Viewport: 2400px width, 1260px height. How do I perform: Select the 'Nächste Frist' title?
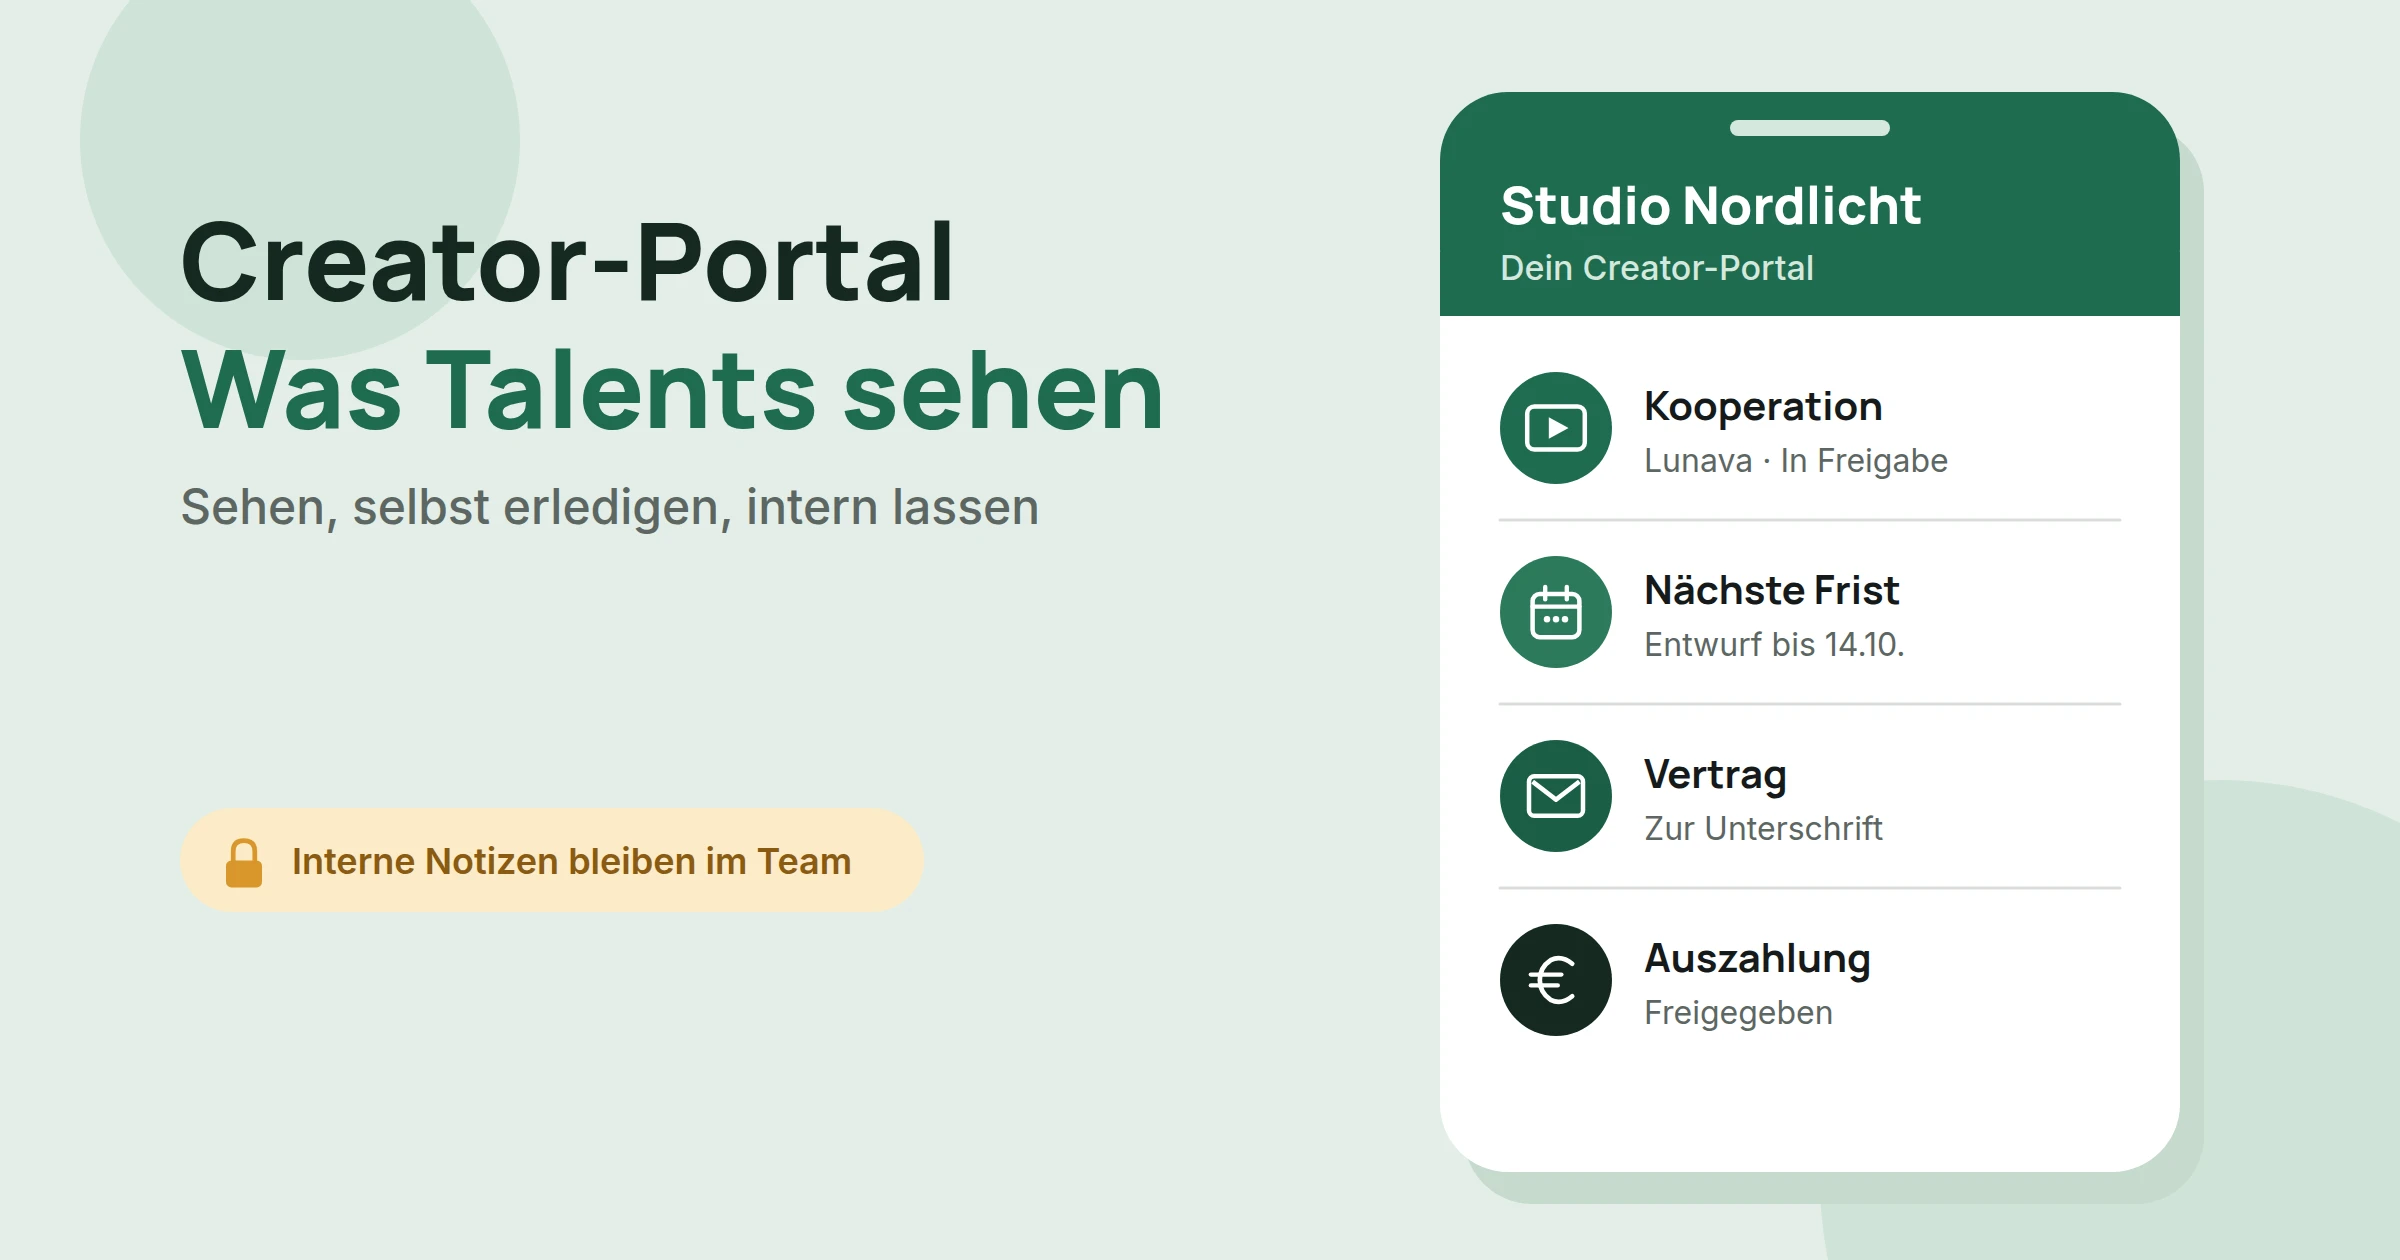1772,590
